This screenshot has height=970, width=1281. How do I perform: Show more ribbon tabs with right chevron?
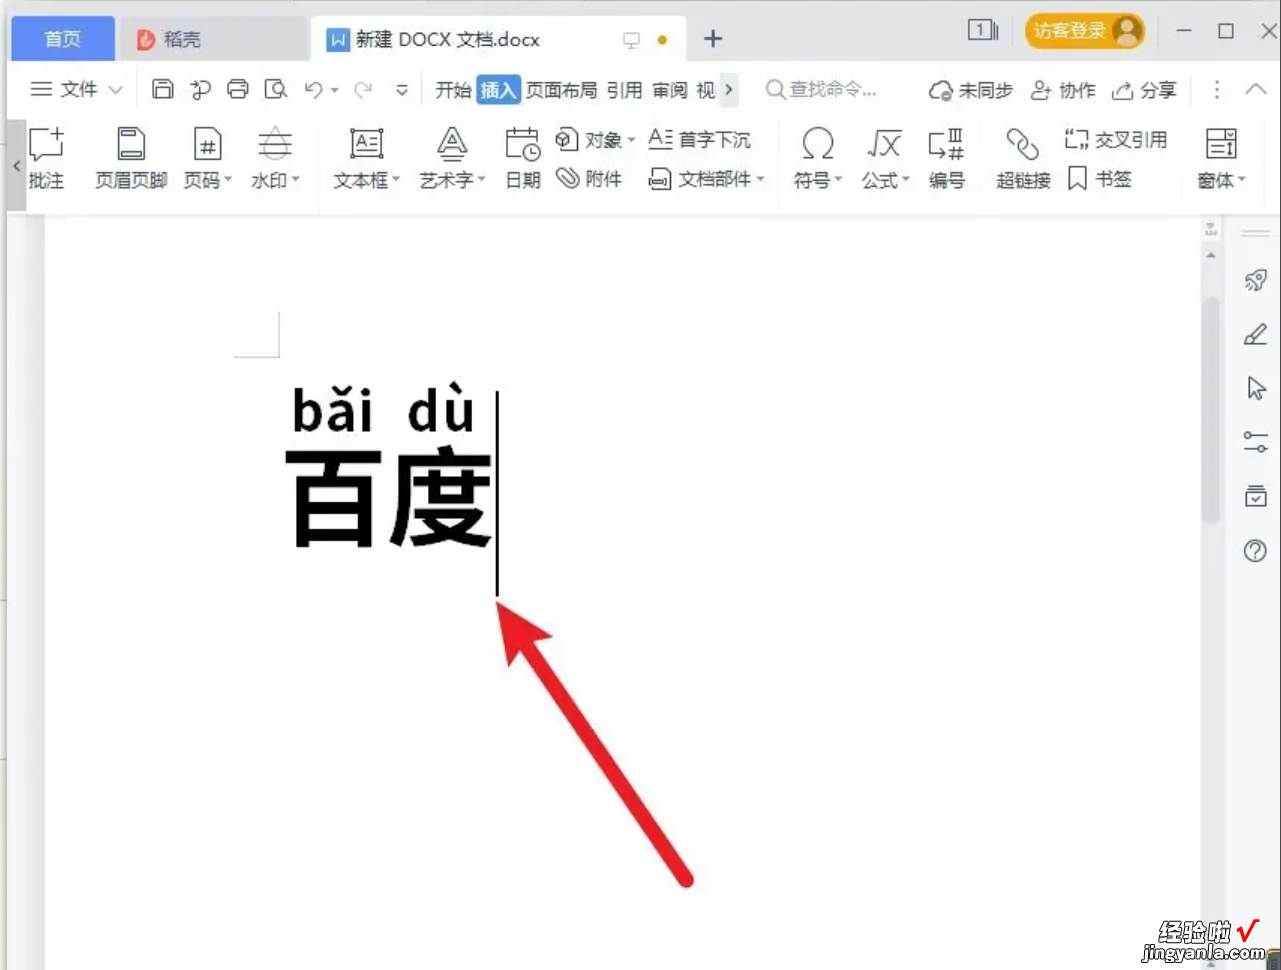(729, 89)
